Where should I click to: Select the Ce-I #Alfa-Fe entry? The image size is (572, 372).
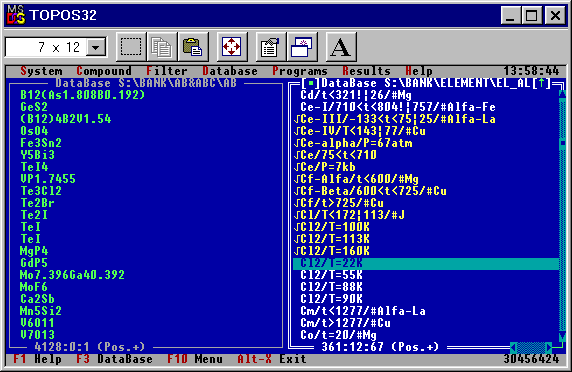tap(398, 107)
